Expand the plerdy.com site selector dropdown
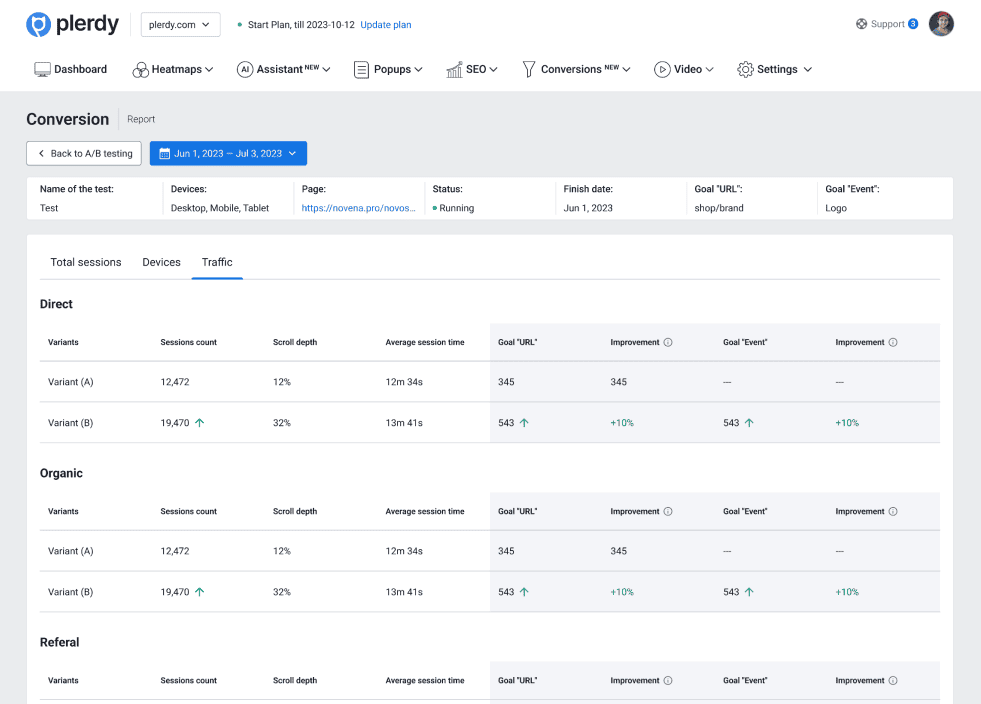 pos(180,25)
